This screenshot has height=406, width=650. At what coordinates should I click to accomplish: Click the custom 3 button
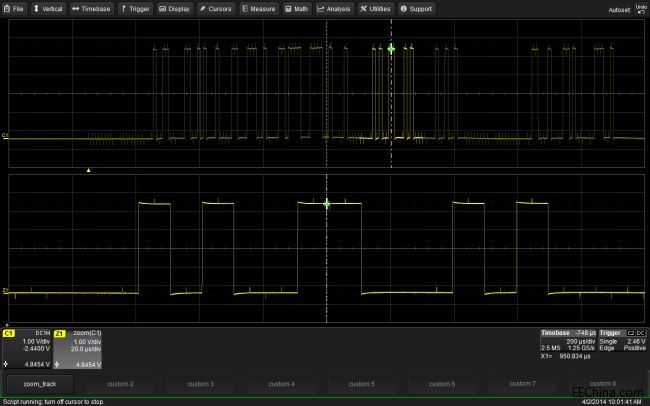pos(201,384)
